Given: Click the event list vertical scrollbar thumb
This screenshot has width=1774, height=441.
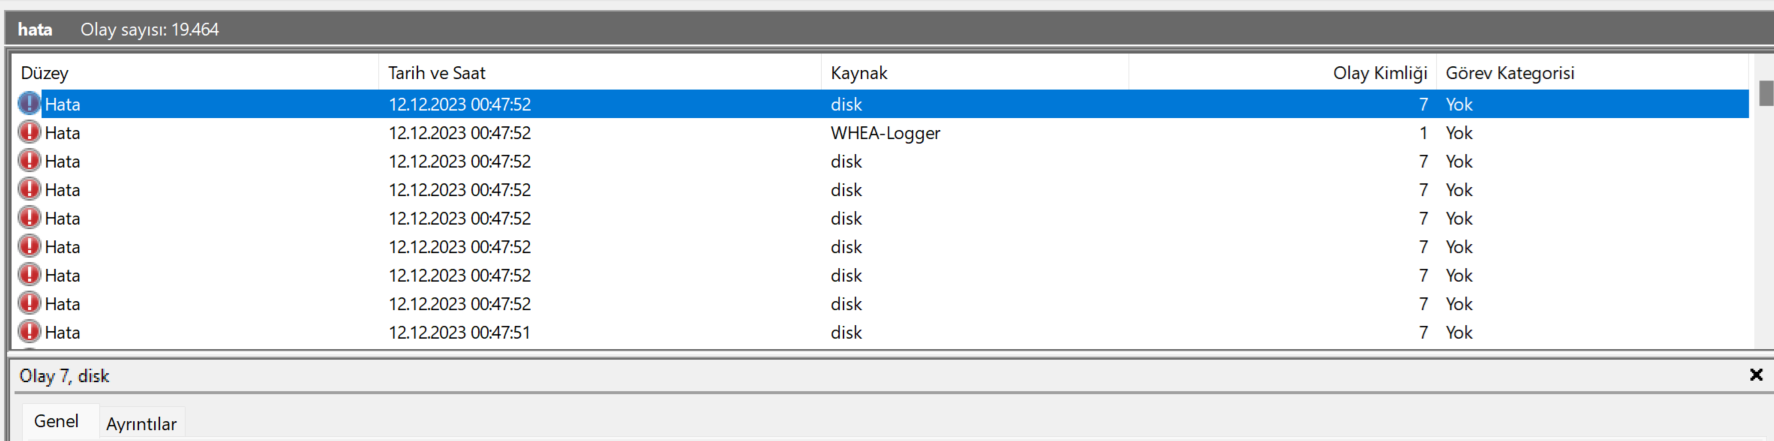Looking at the screenshot, I should 1766,93.
